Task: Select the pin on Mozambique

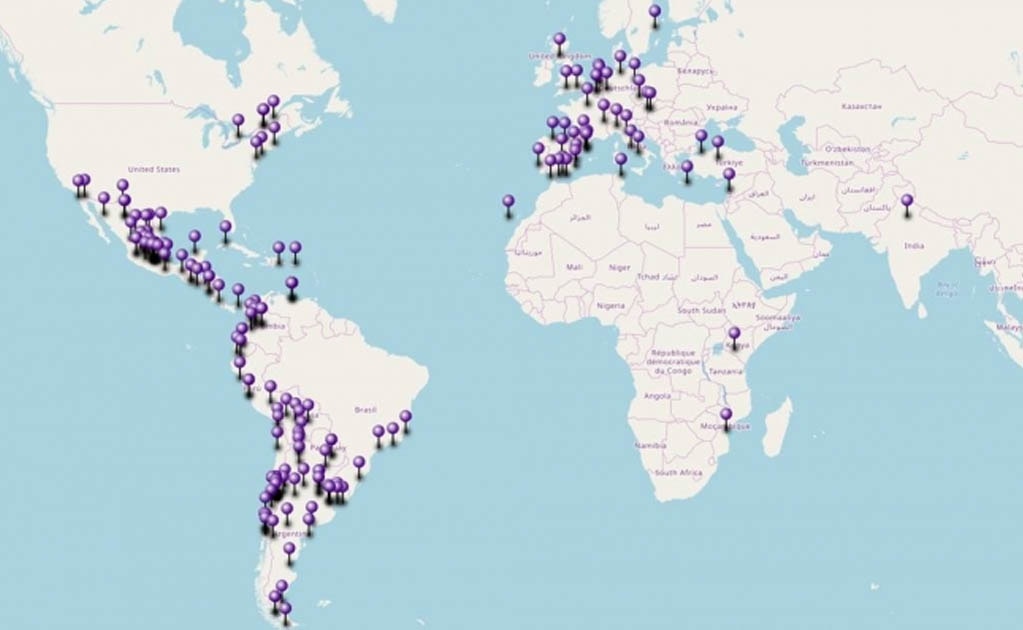Action: click(x=725, y=412)
